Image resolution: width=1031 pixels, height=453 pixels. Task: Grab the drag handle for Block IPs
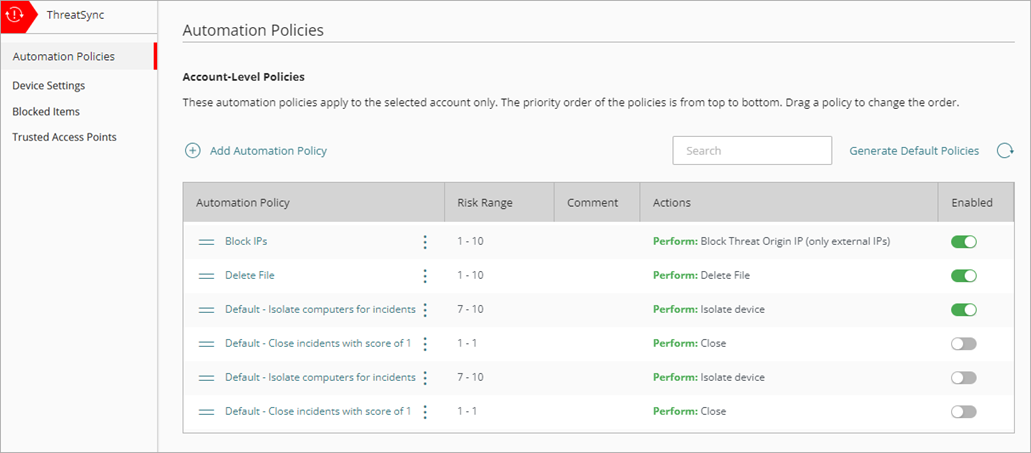206,242
